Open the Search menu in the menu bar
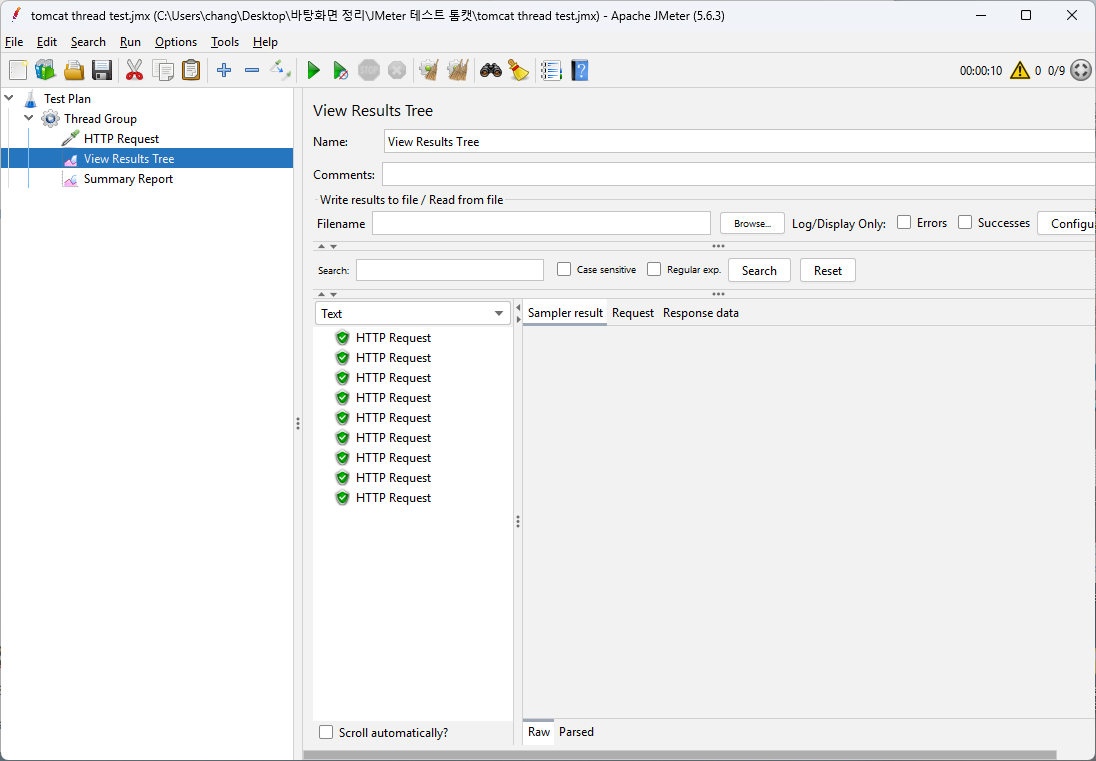Image resolution: width=1096 pixels, height=761 pixels. tap(88, 42)
